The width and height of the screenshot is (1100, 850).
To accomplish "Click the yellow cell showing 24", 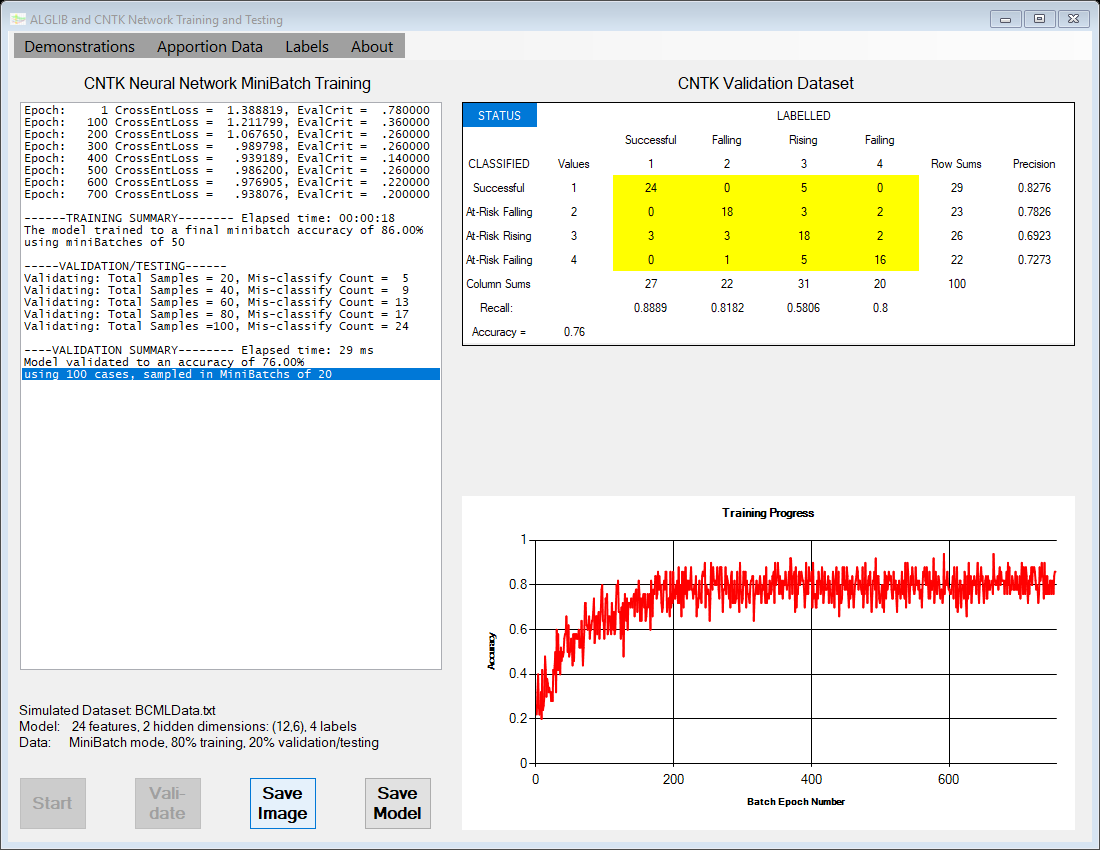I will [651, 188].
